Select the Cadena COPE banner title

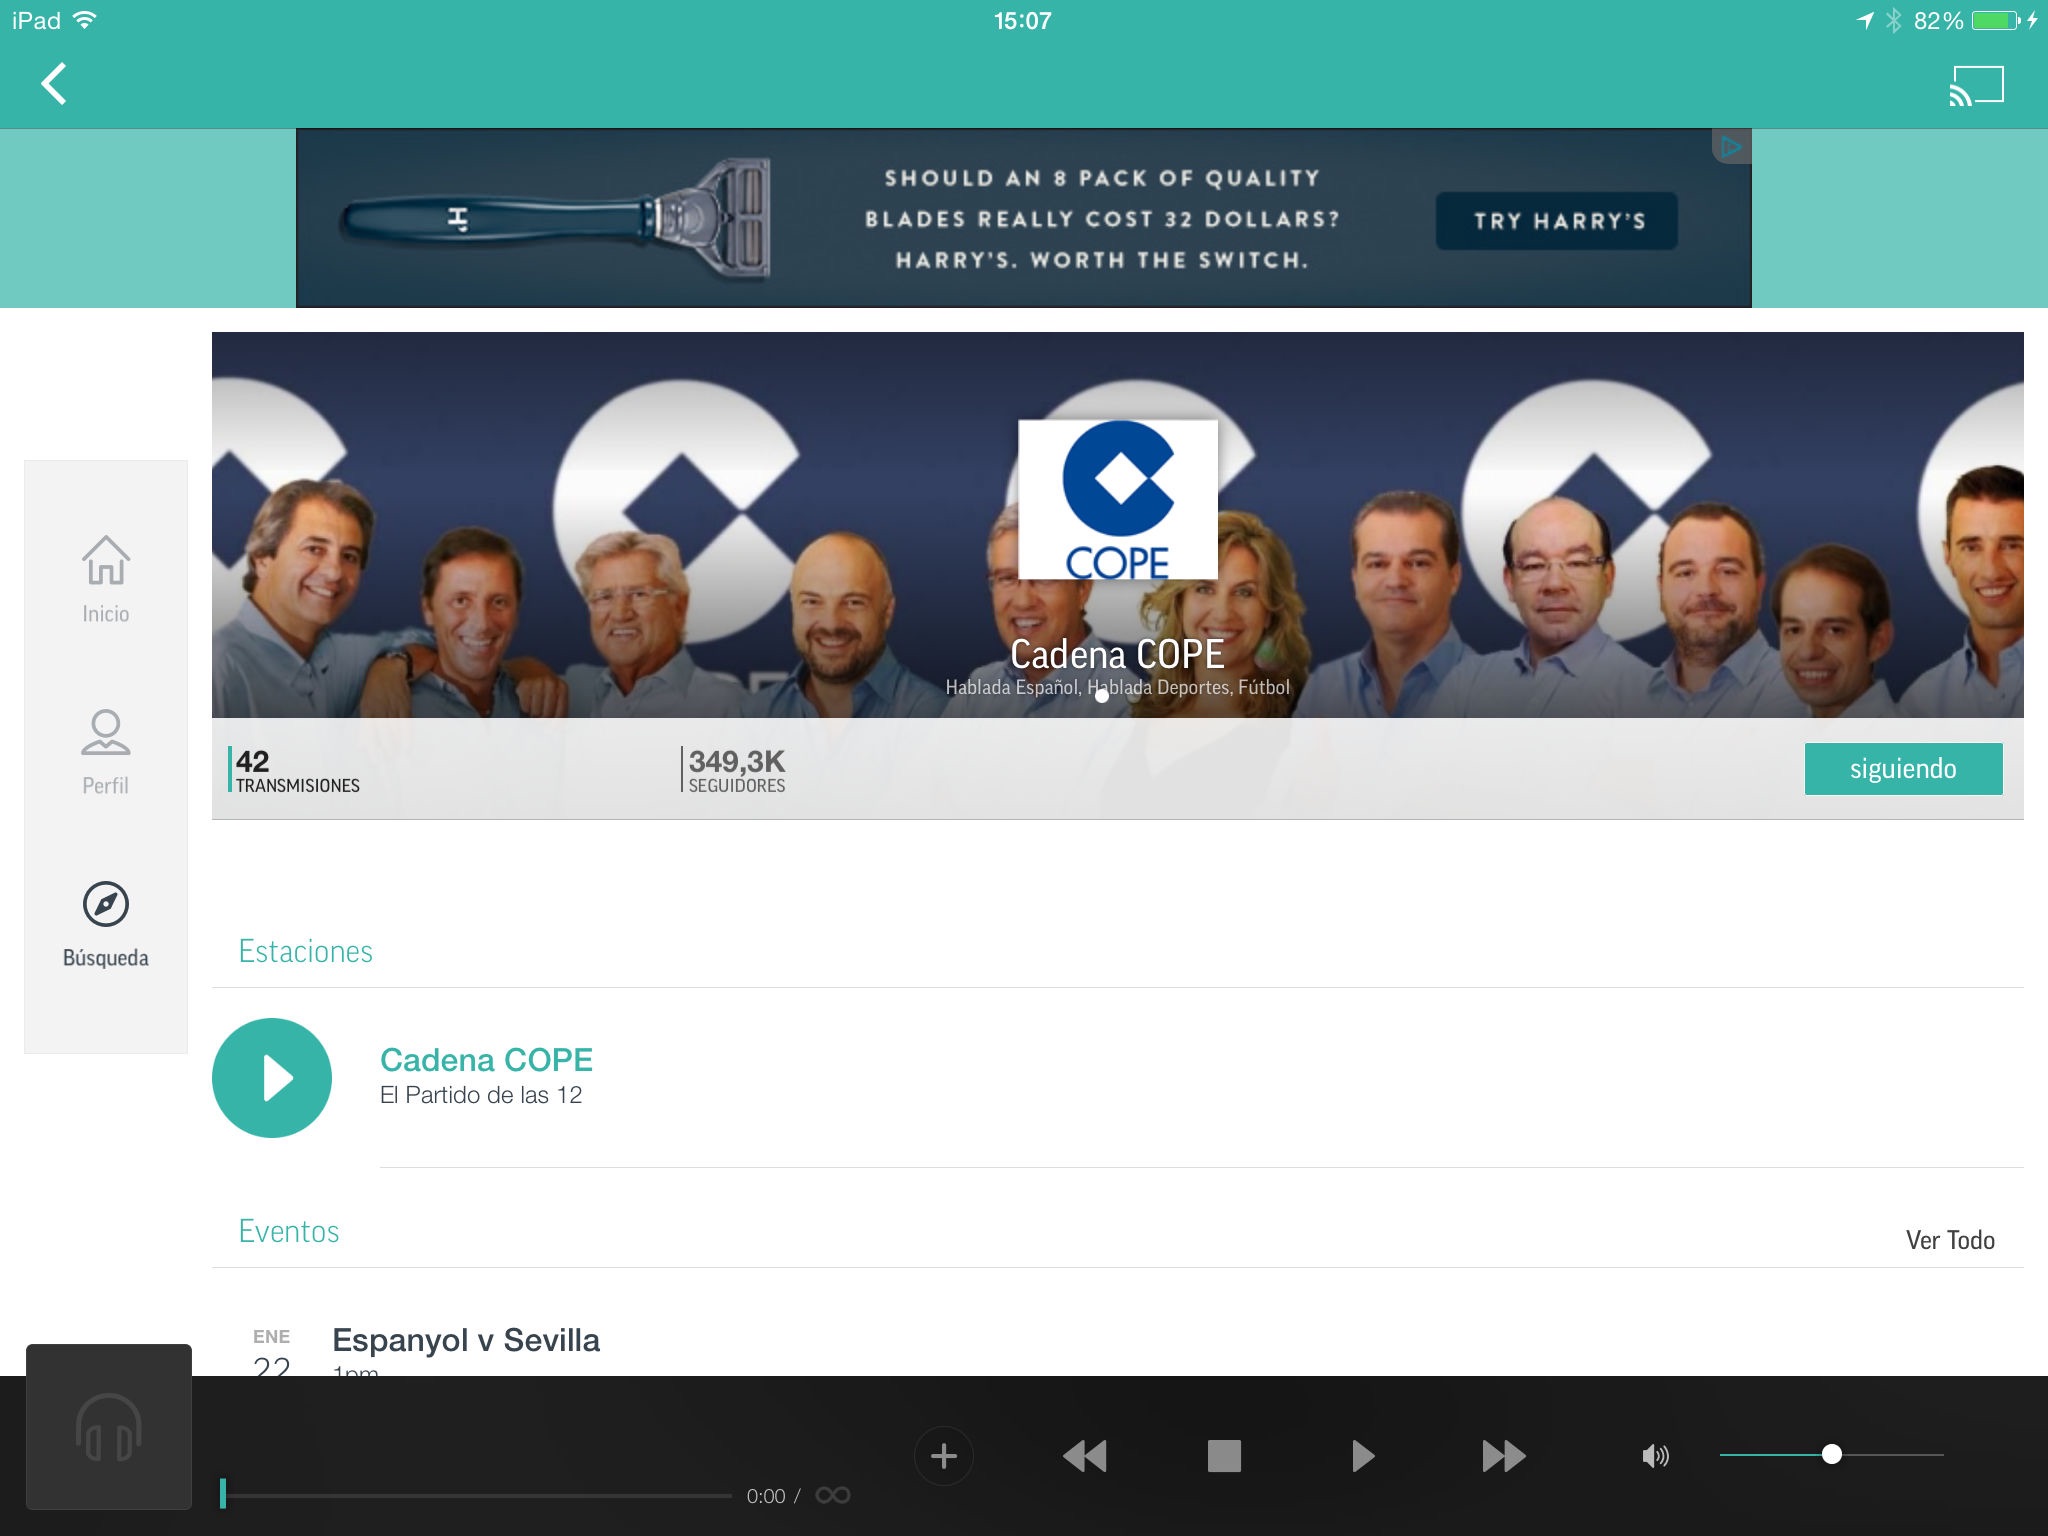coord(1117,654)
